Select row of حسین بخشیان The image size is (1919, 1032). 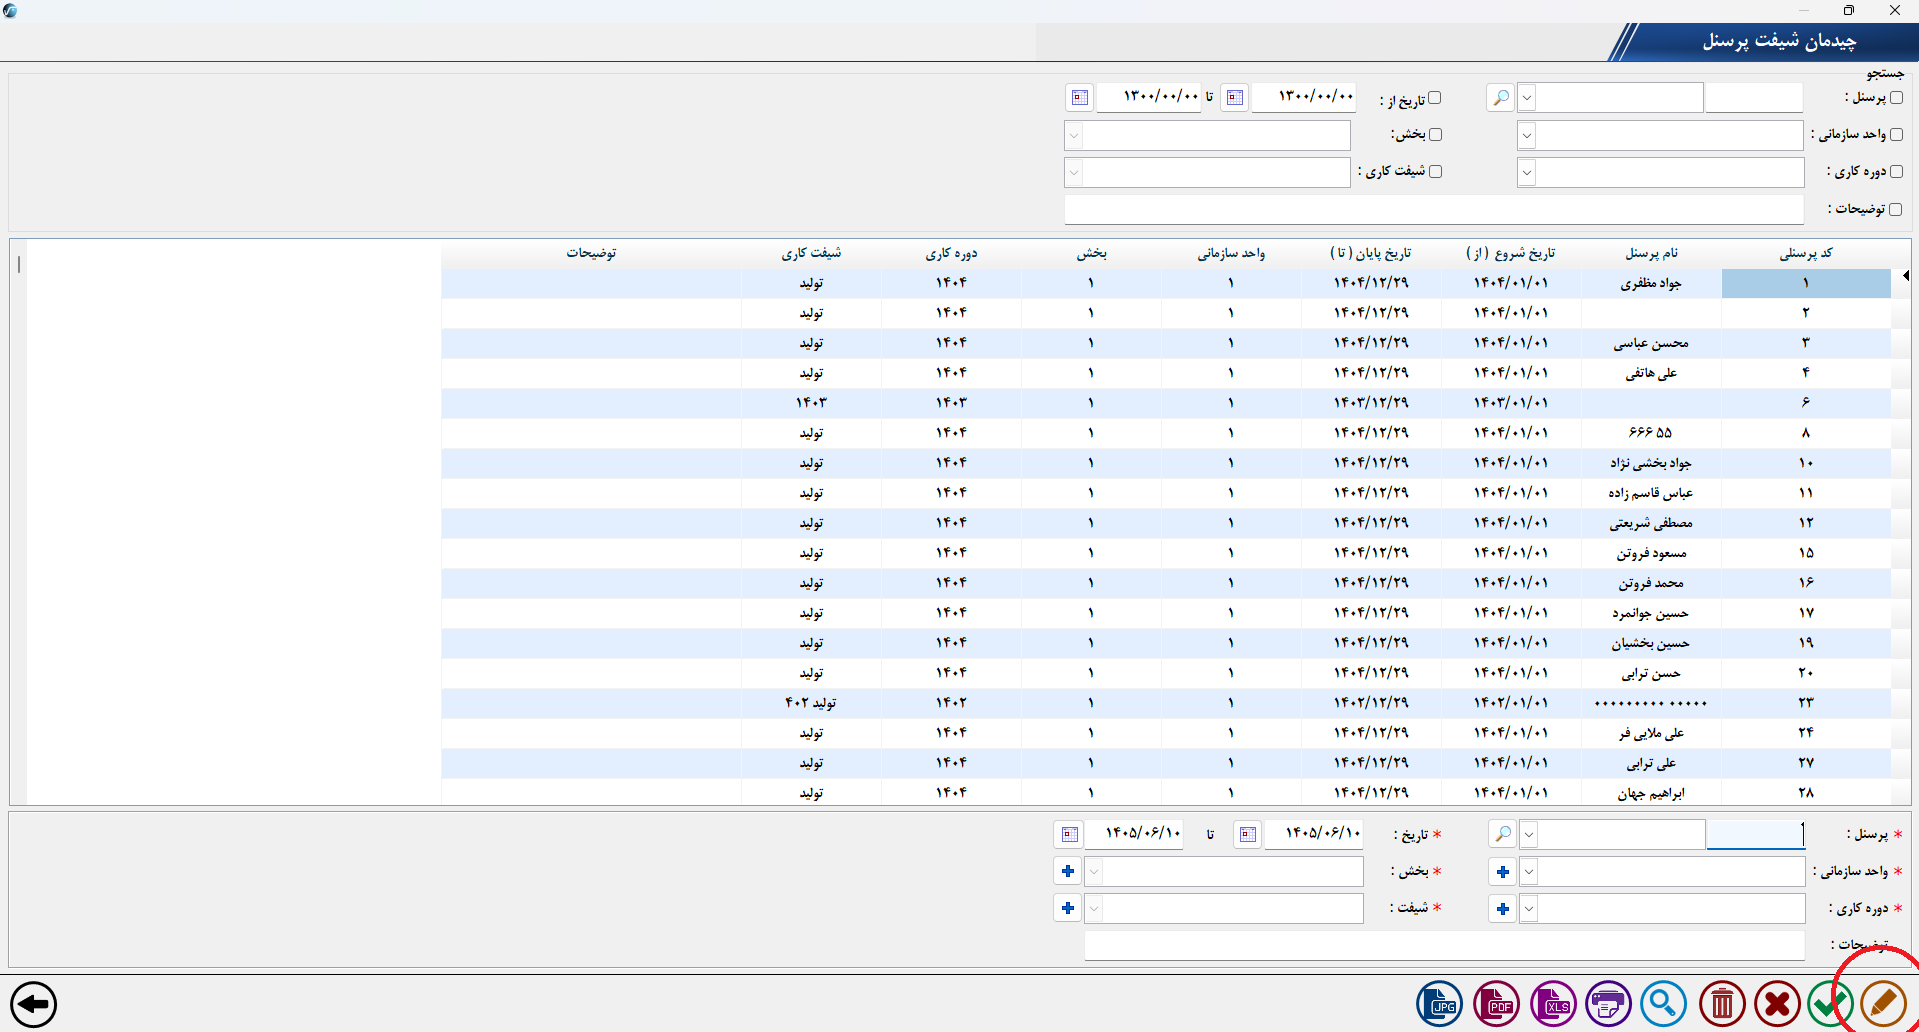click(x=1166, y=643)
